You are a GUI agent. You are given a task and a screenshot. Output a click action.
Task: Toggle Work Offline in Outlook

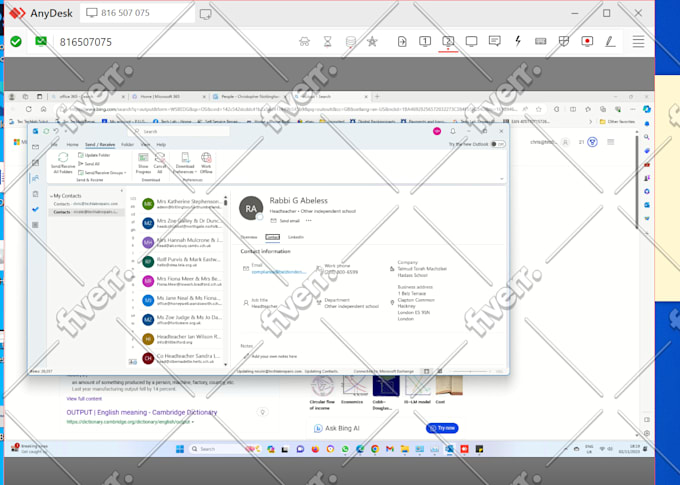(x=206, y=163)
